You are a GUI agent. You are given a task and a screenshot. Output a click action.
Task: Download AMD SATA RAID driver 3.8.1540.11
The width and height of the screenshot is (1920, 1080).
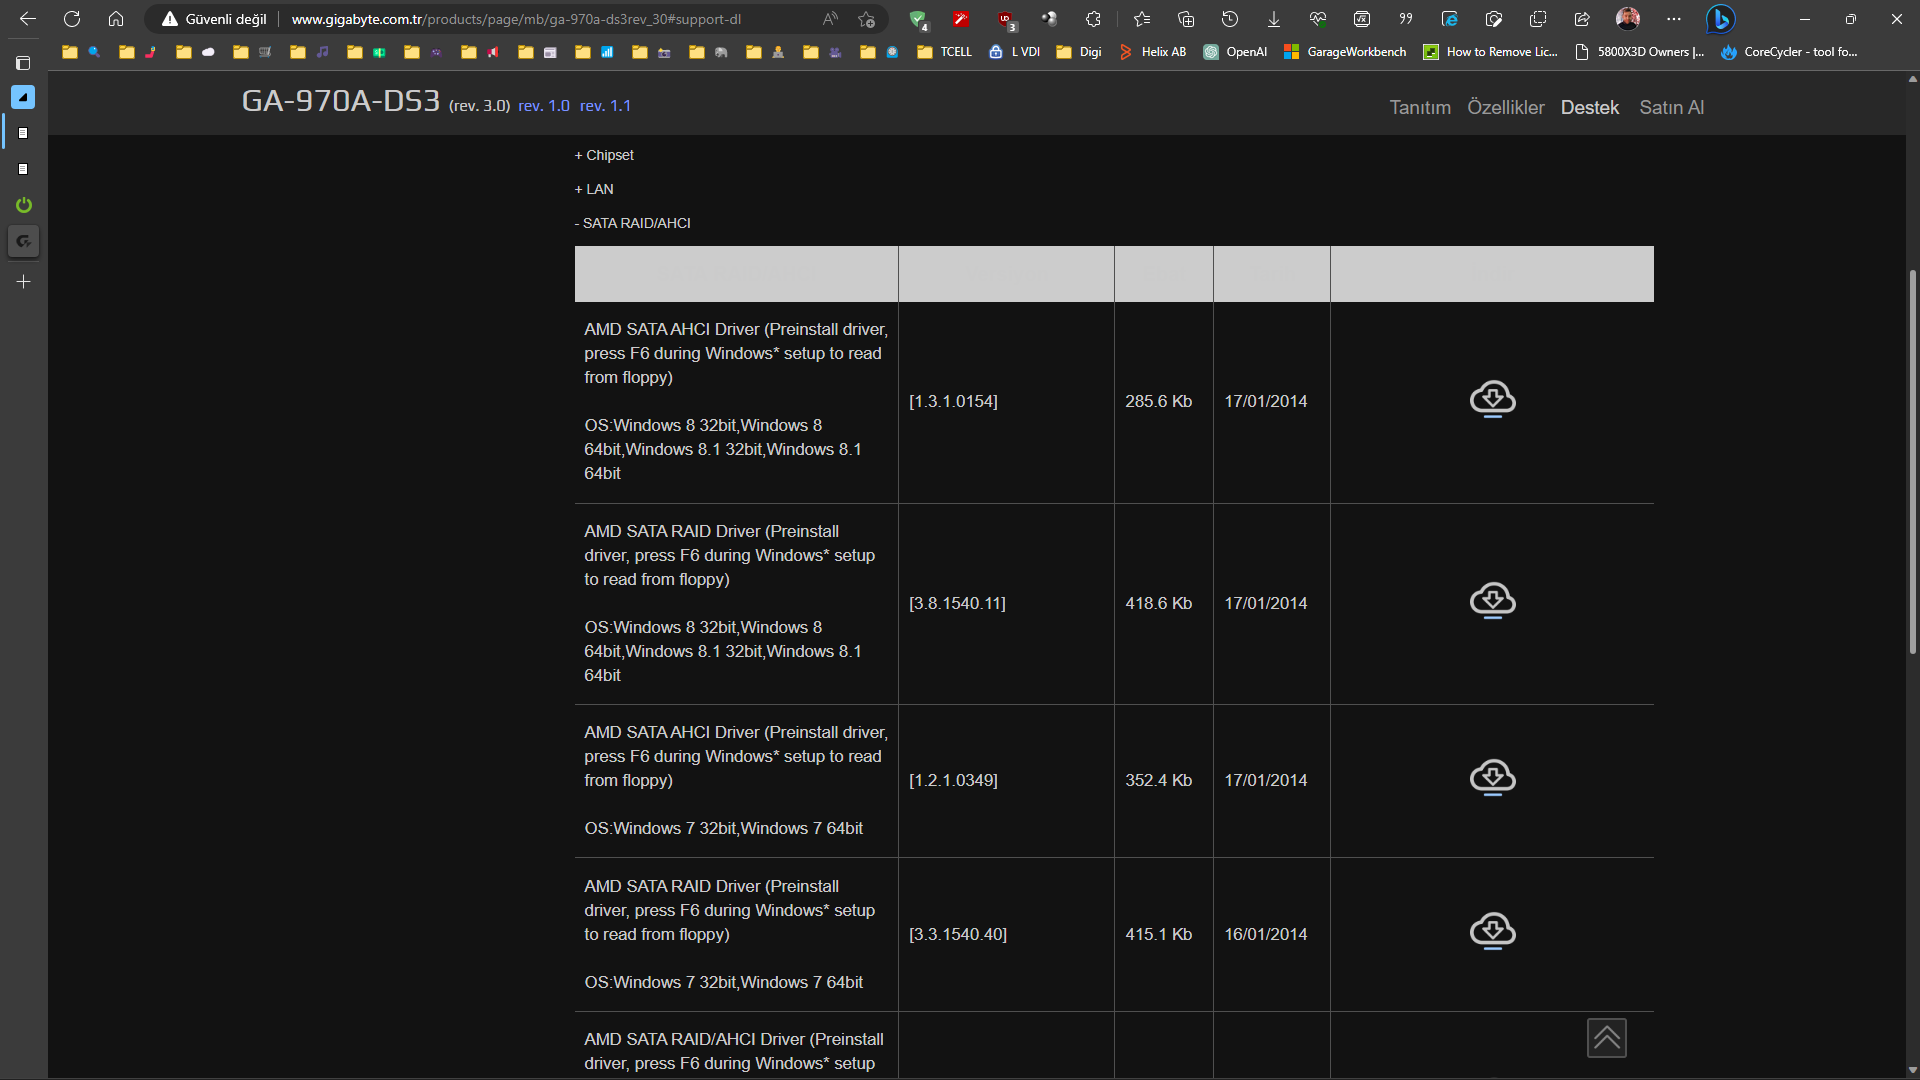pyautogui.click(x=1492, y=601)
